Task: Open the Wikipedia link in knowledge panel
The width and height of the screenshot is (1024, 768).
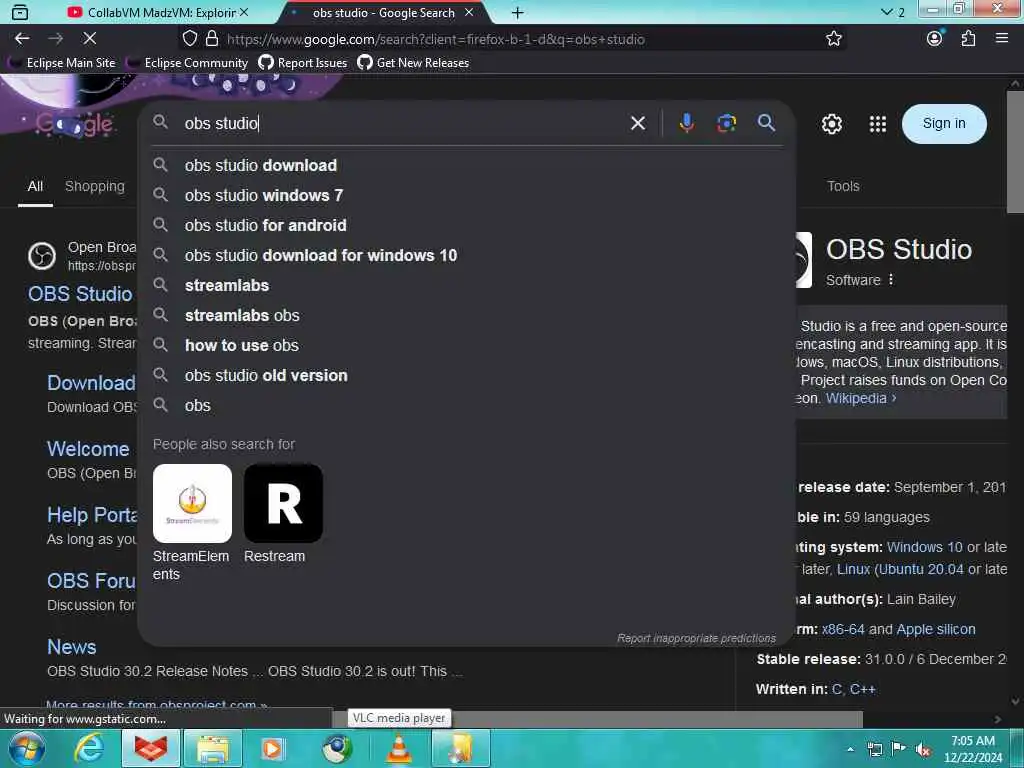Action: coord(861,398)
